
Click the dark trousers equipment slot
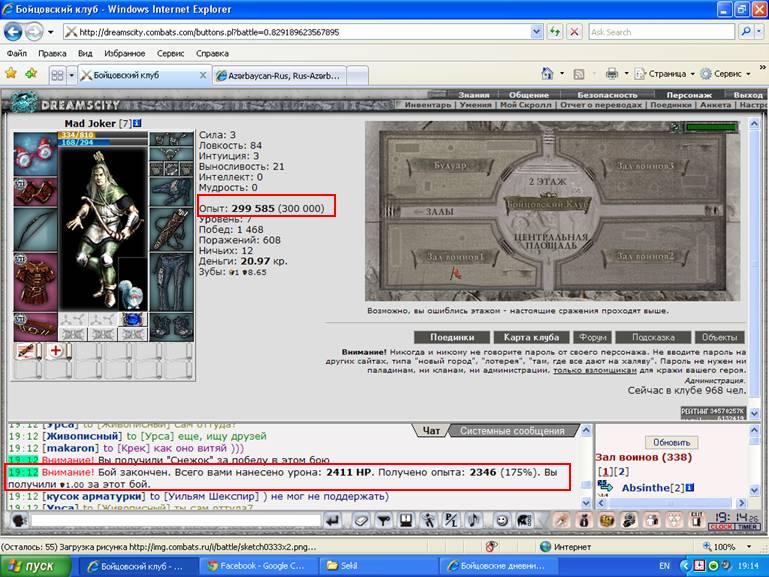coord(171,282)
